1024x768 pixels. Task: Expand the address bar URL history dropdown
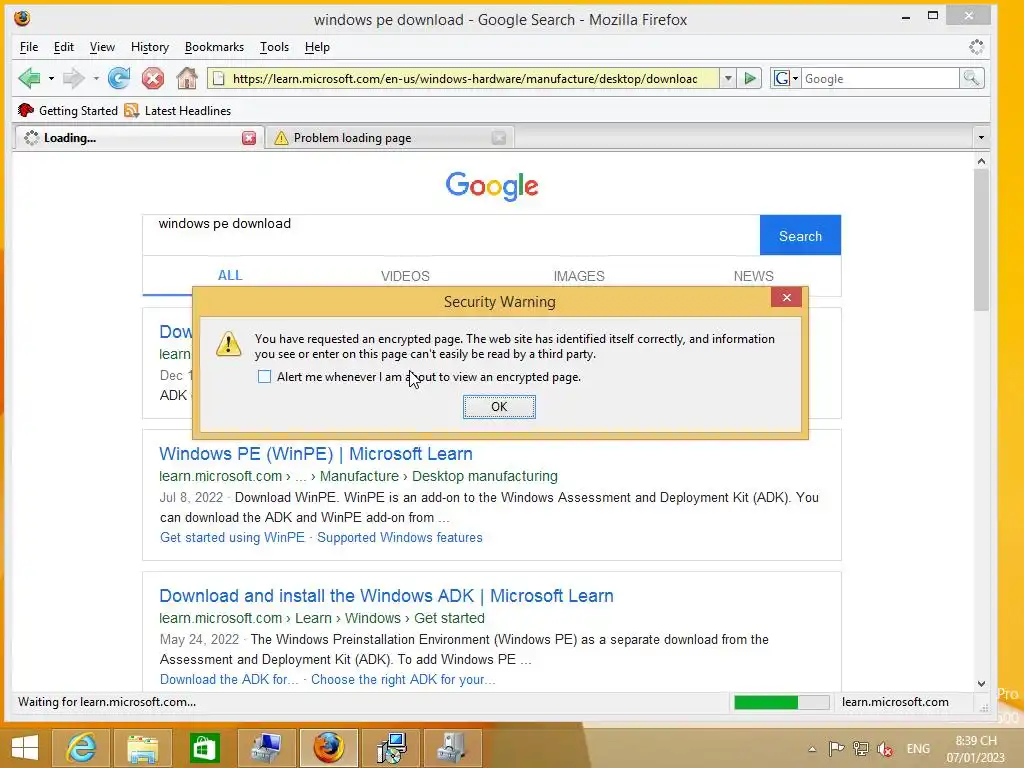728,78
